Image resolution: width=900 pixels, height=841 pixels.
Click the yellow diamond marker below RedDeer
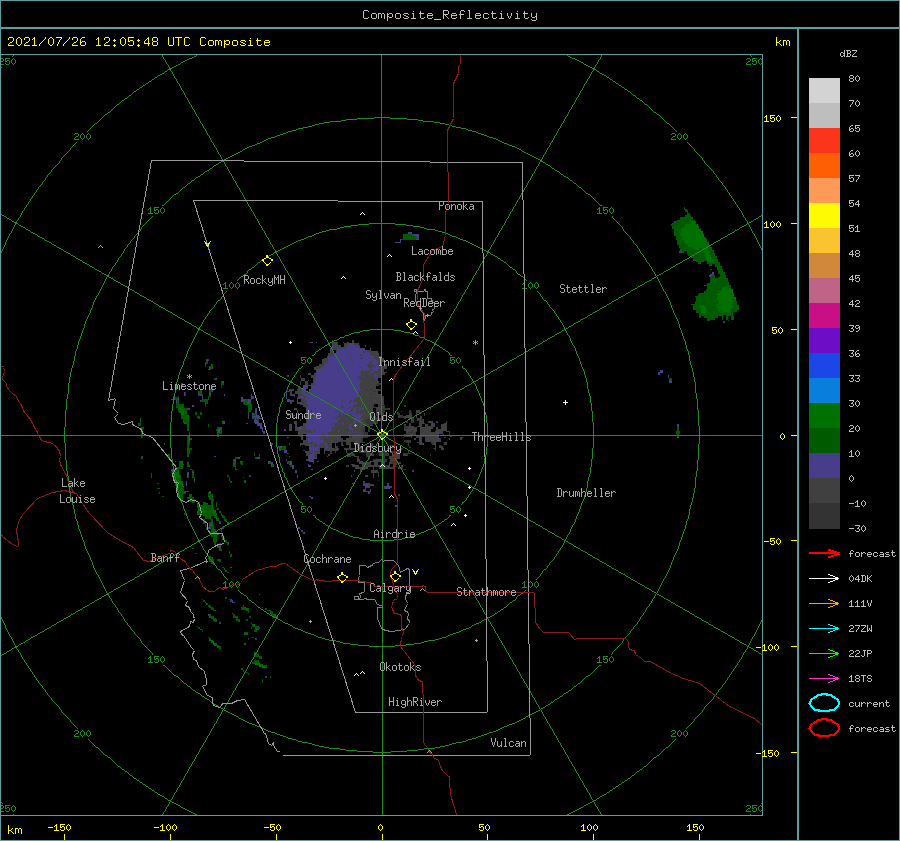pos(411,324)
